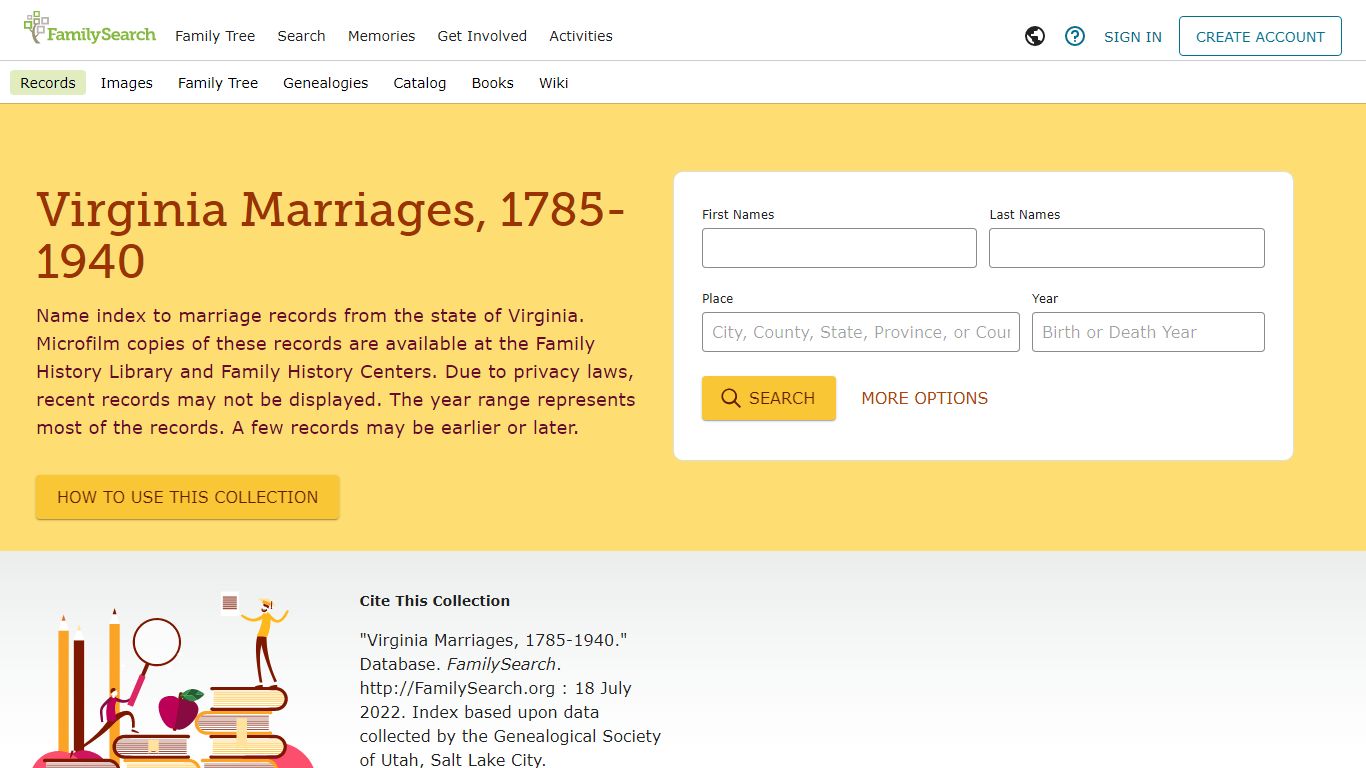This screenshot has width=1366, height=768.
Task: Click the SIGN IN link
Action: click(1133, 37)
